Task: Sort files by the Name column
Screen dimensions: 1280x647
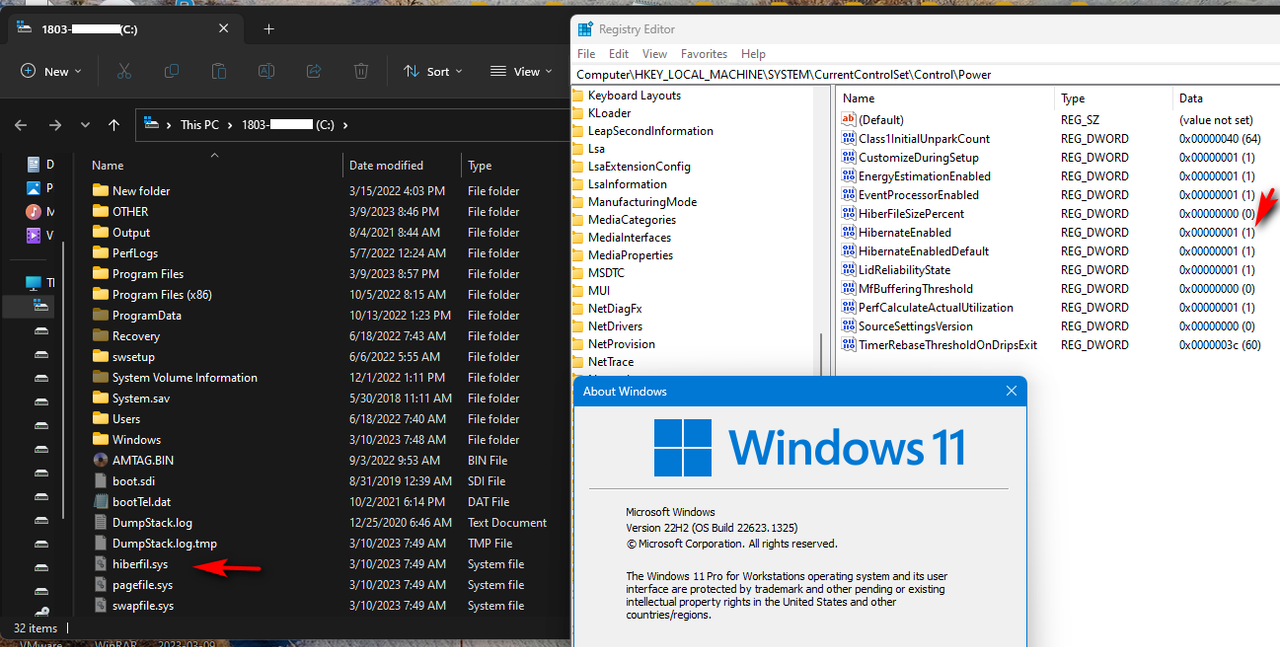Action: click(108, 165)
